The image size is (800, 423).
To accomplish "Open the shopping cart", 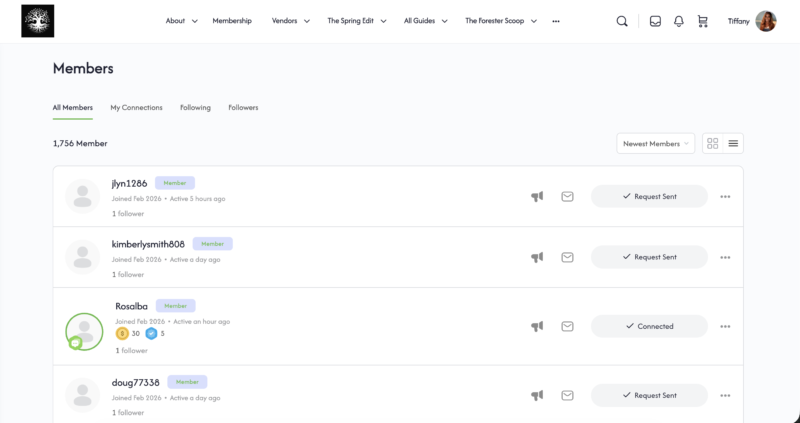I will (x=703, y=21).
